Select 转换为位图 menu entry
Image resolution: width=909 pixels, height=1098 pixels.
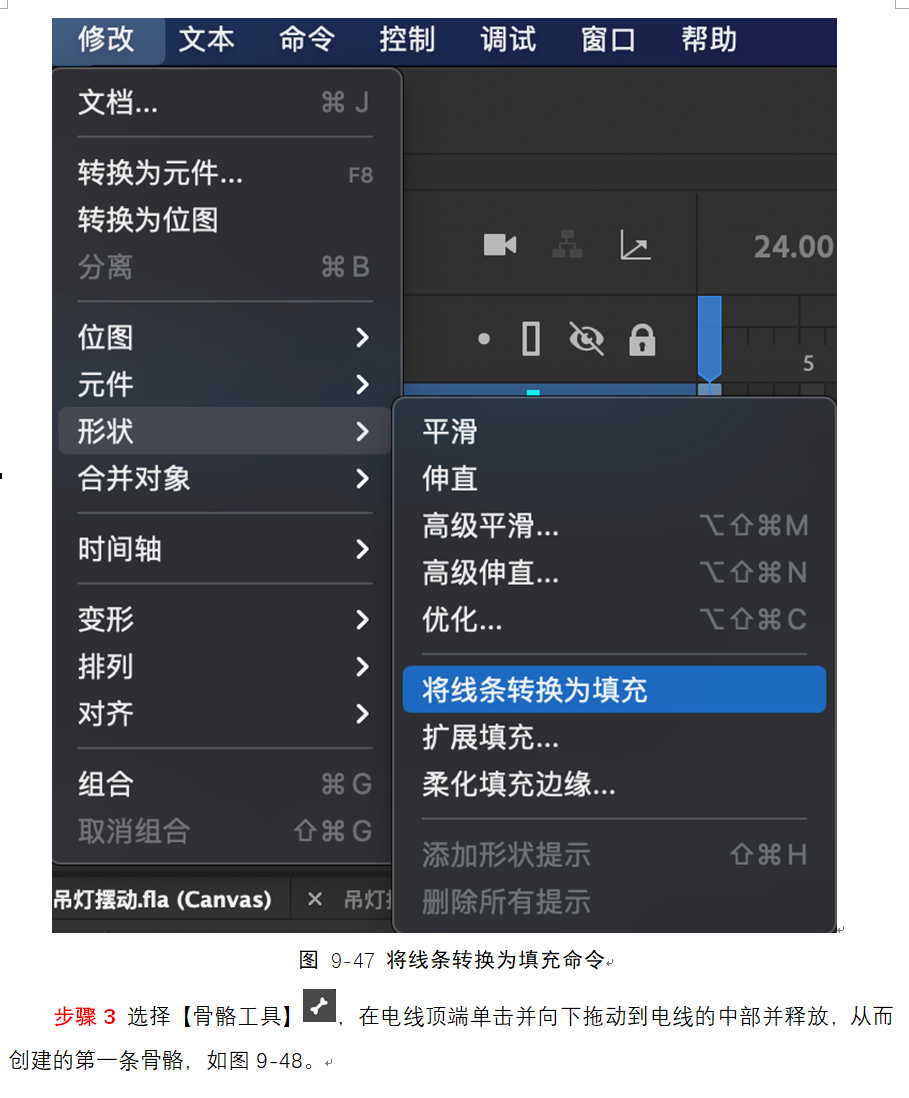[225, 220]
